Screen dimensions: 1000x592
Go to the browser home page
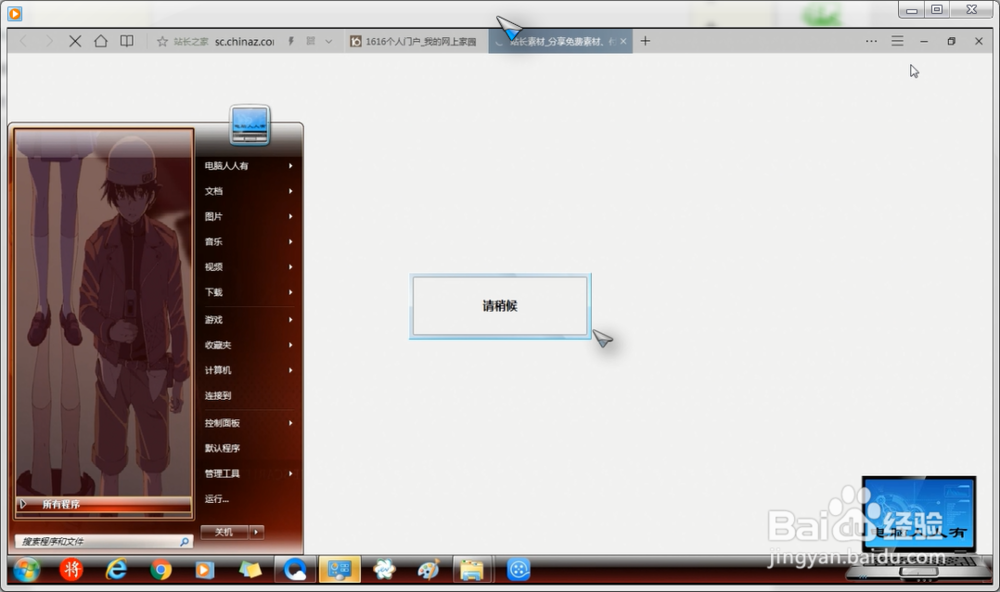point(101,41)
